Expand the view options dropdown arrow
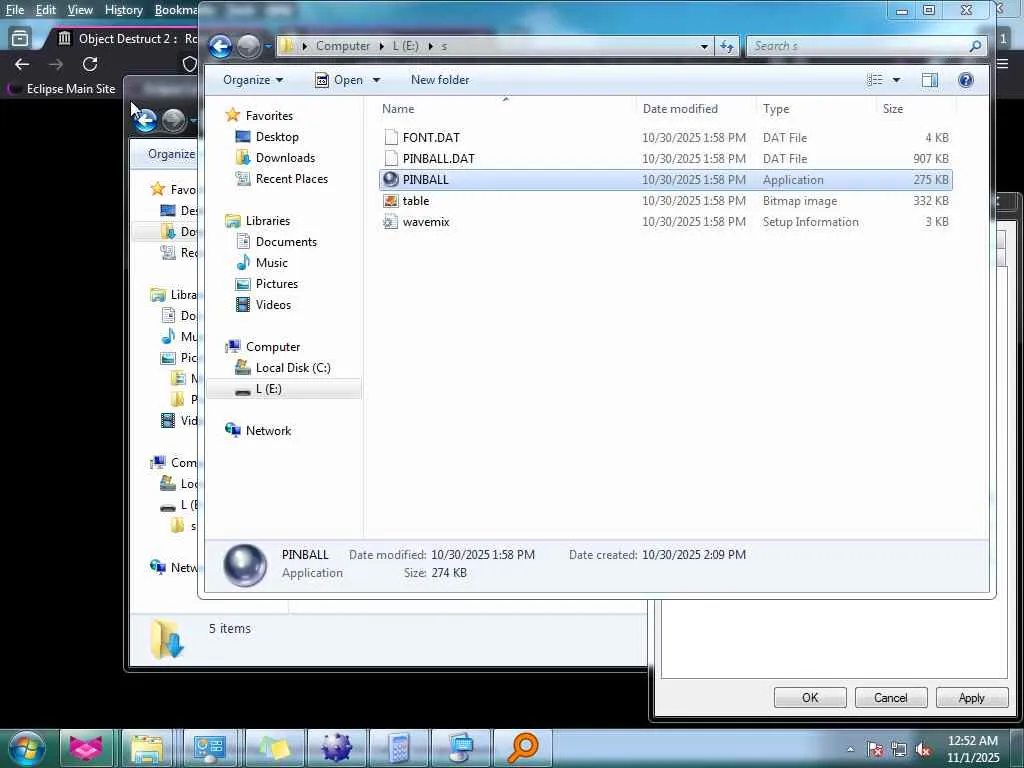This screenshot has height=768, width=1024. click(896, 80)
